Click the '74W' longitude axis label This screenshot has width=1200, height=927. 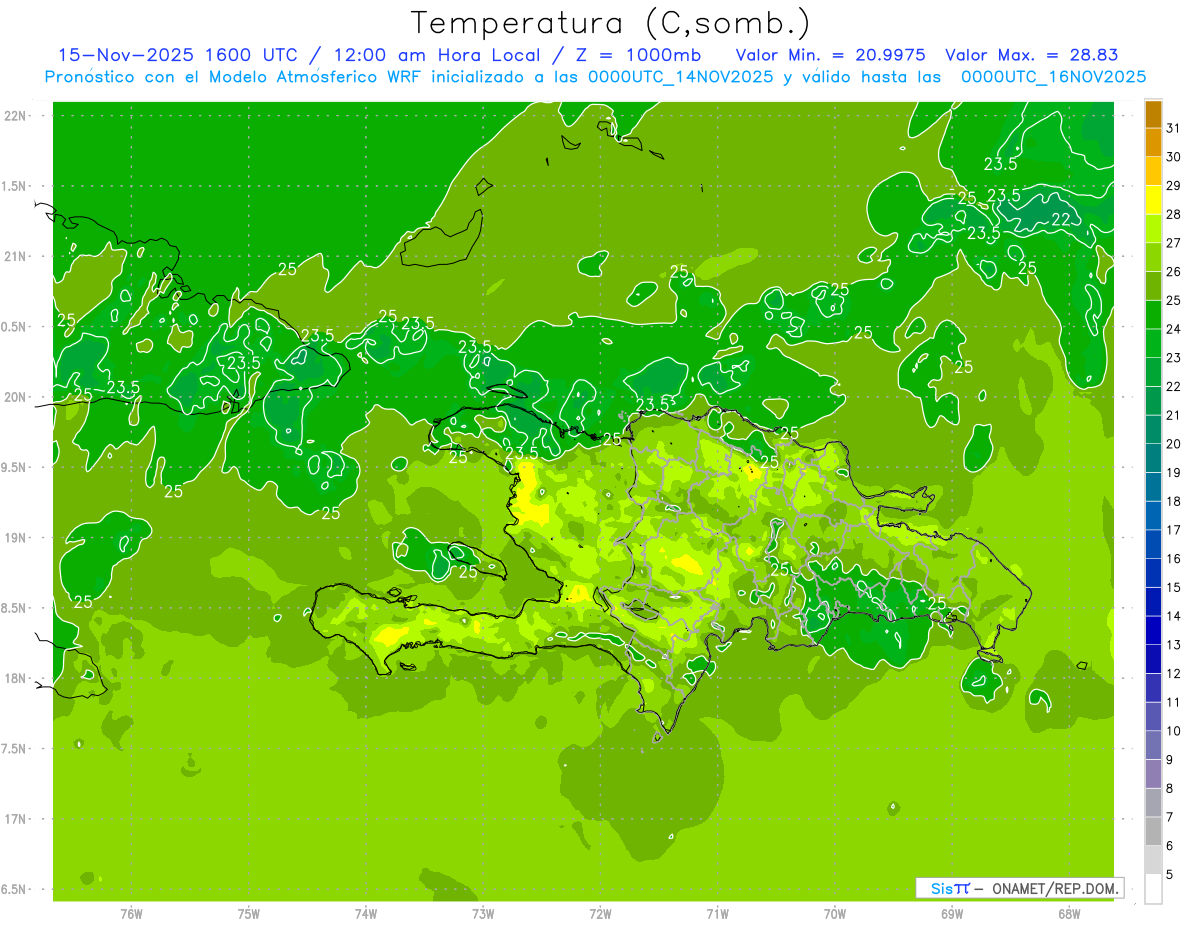point(366,914)
